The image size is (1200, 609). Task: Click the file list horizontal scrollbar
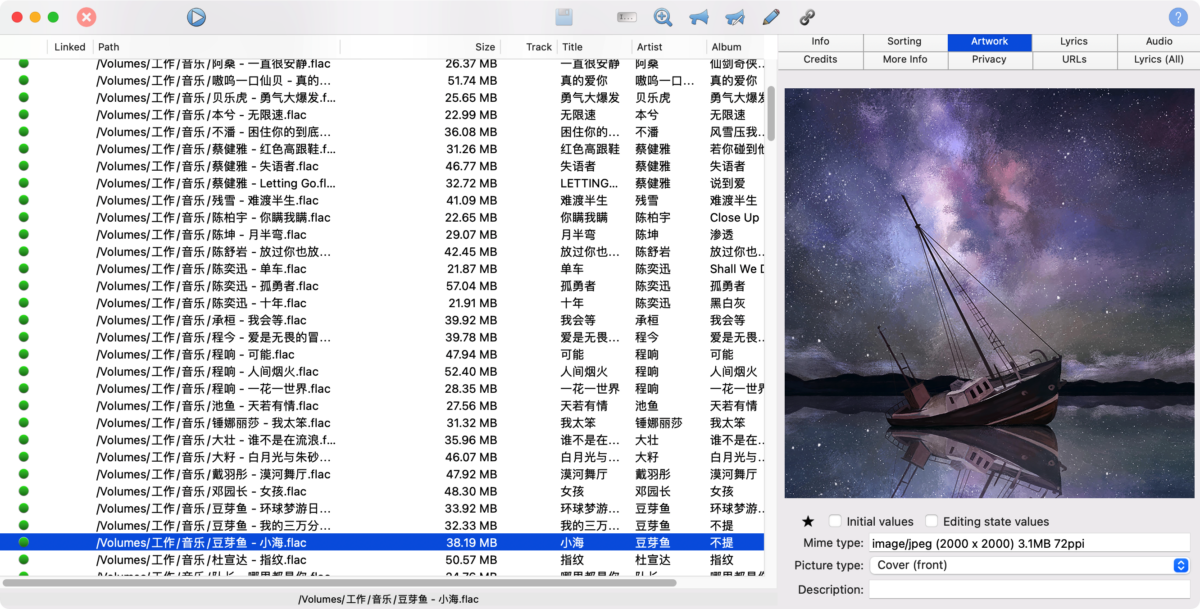tap(340, 582)
